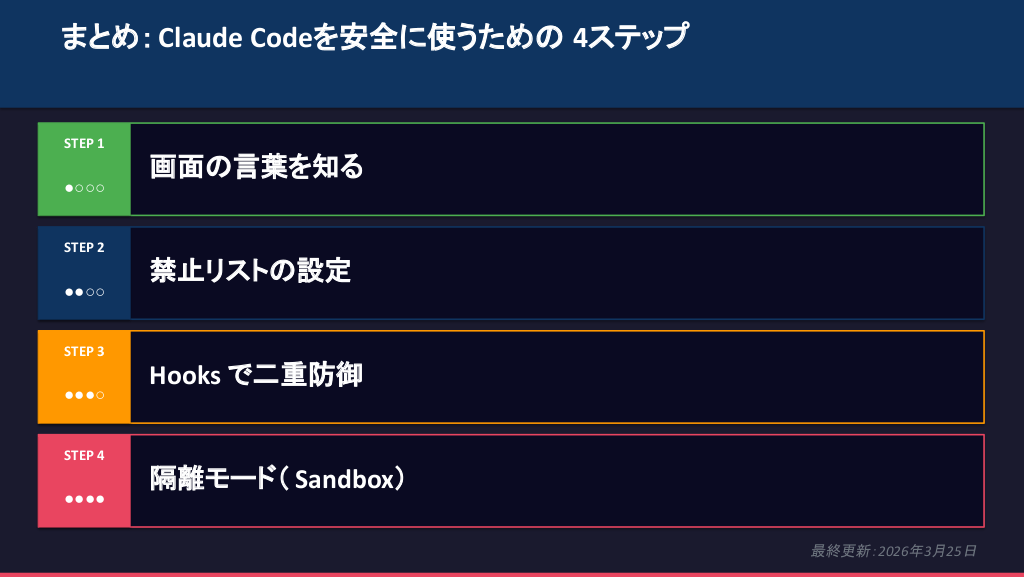Select the 禁止リストの設定 heading
This screenshot has width=1024, height=578.
coord(250,271)
